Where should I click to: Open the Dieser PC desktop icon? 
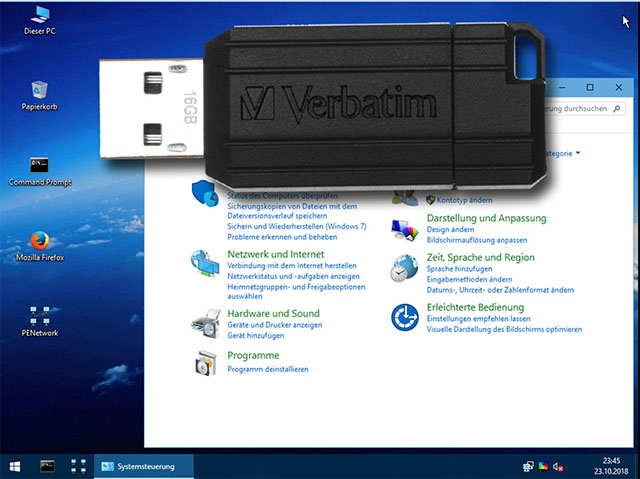tap(40, 20)
